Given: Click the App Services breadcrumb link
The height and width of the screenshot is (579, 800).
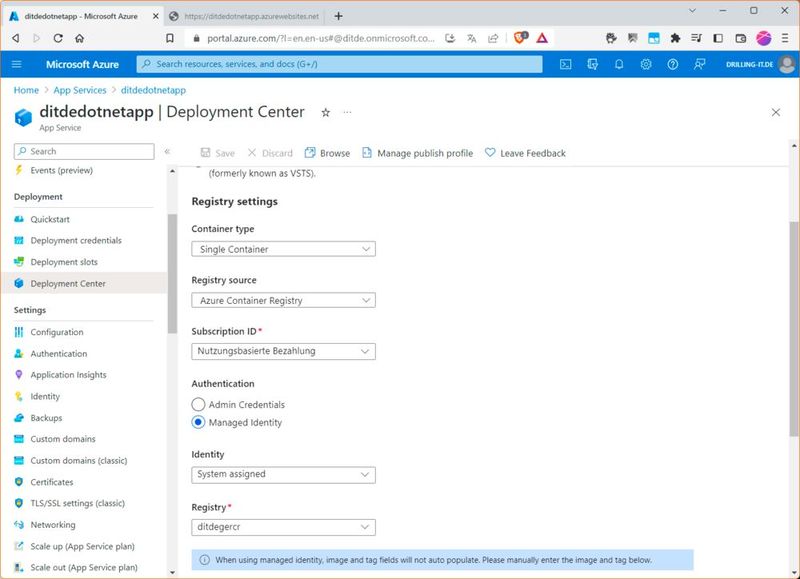Looking at the screenshot, I should tap(81, 90).
